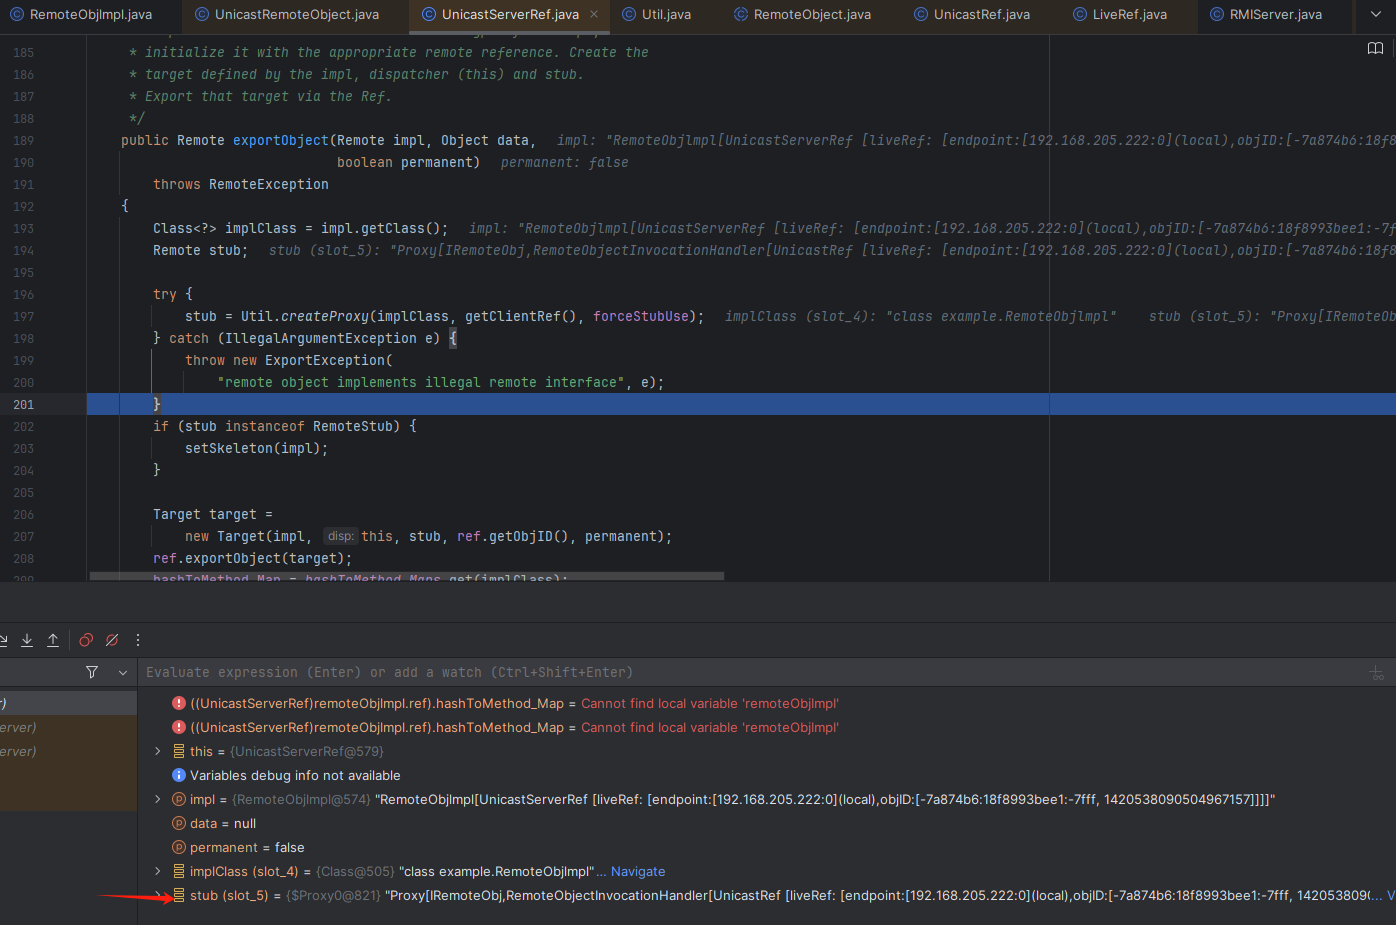
Task: Click the forceStubUse argument on line 197
Action: [641, 316]
